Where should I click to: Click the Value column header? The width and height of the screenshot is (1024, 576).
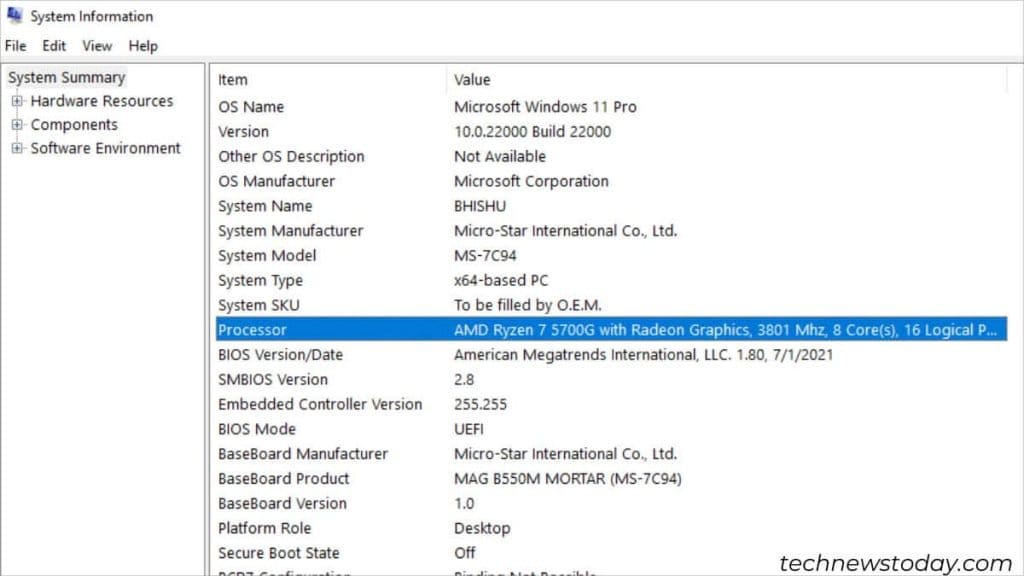(472, 80)
